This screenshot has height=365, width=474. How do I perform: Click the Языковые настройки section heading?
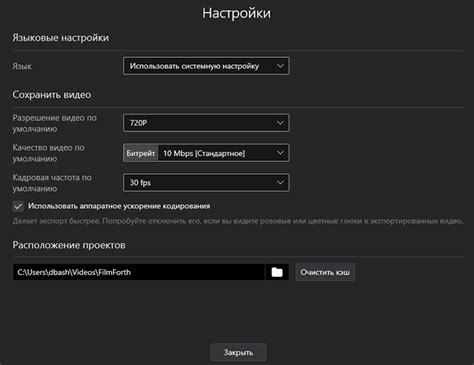(61, 38)
